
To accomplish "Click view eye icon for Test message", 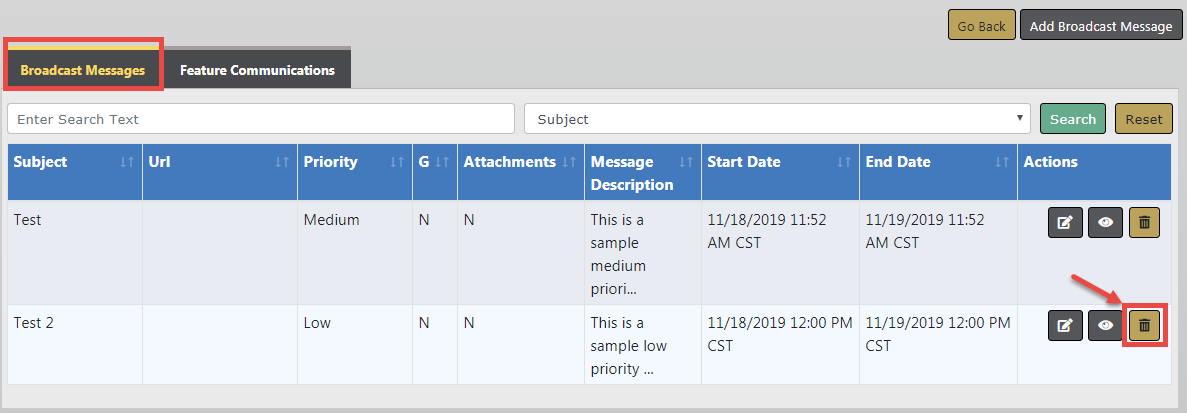I will coord(1105,223).
